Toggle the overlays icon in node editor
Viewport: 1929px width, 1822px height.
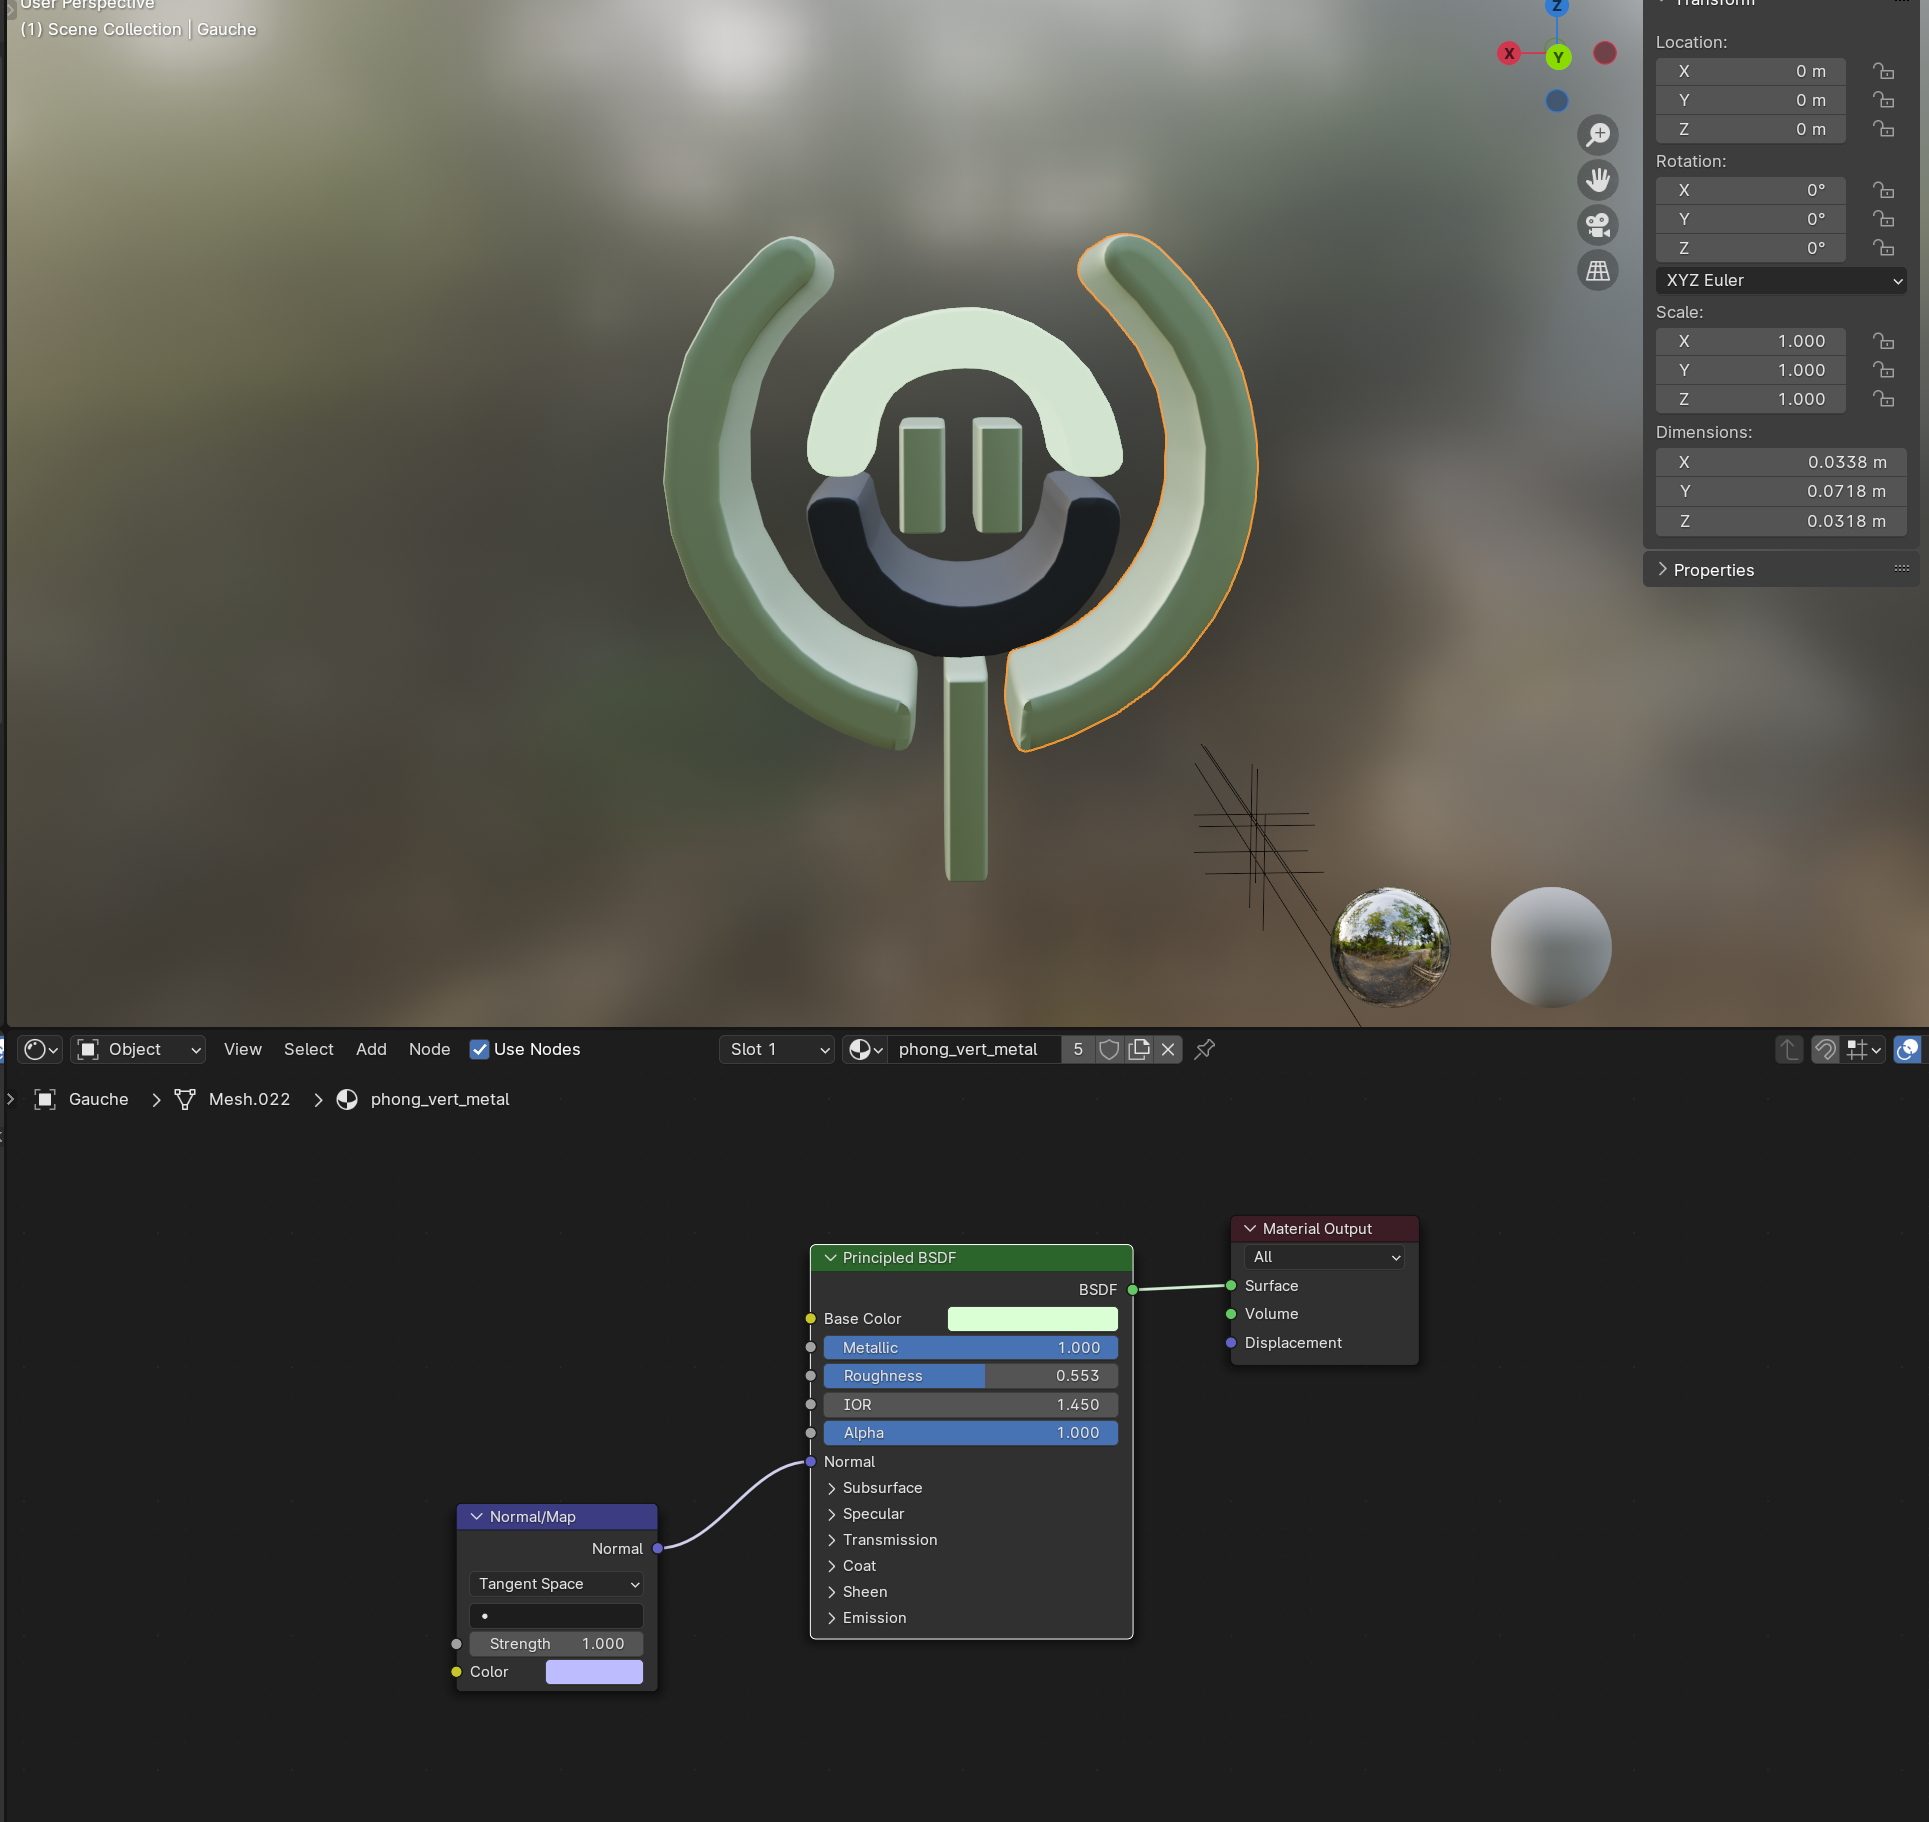tap(1907, 1049)
